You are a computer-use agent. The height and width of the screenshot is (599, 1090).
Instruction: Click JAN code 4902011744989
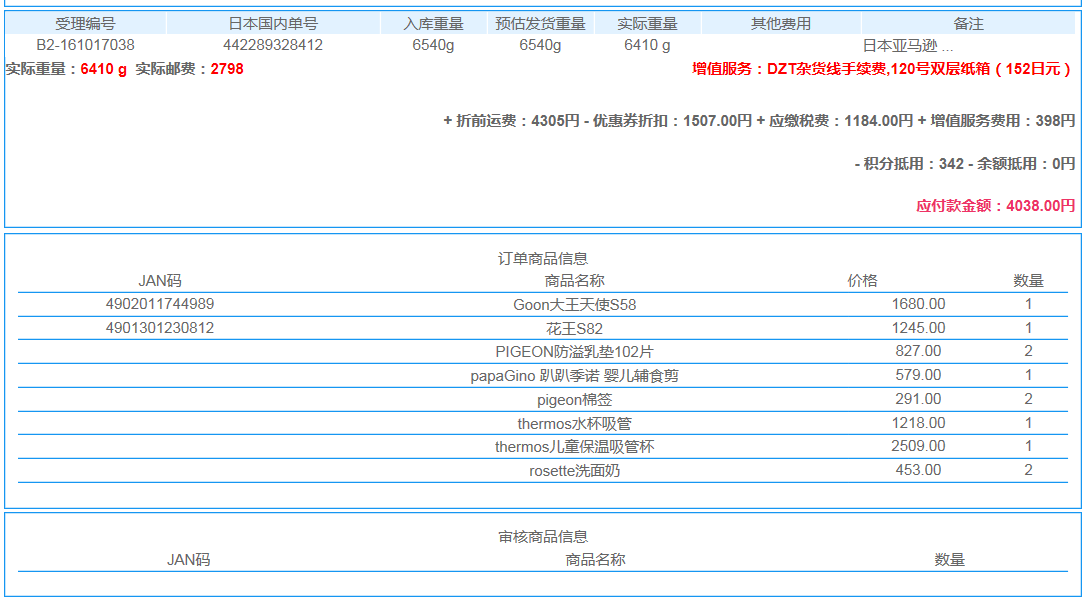tap(160, 304)
